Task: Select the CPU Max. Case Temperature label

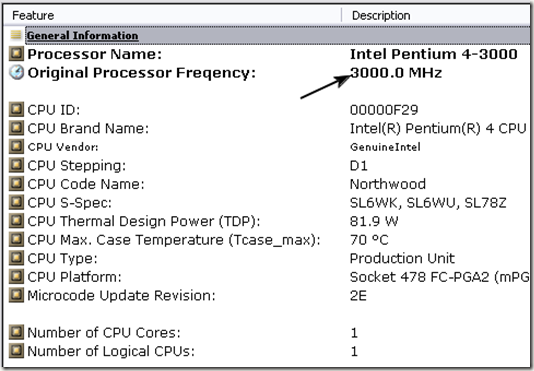Action: (174, 240)
